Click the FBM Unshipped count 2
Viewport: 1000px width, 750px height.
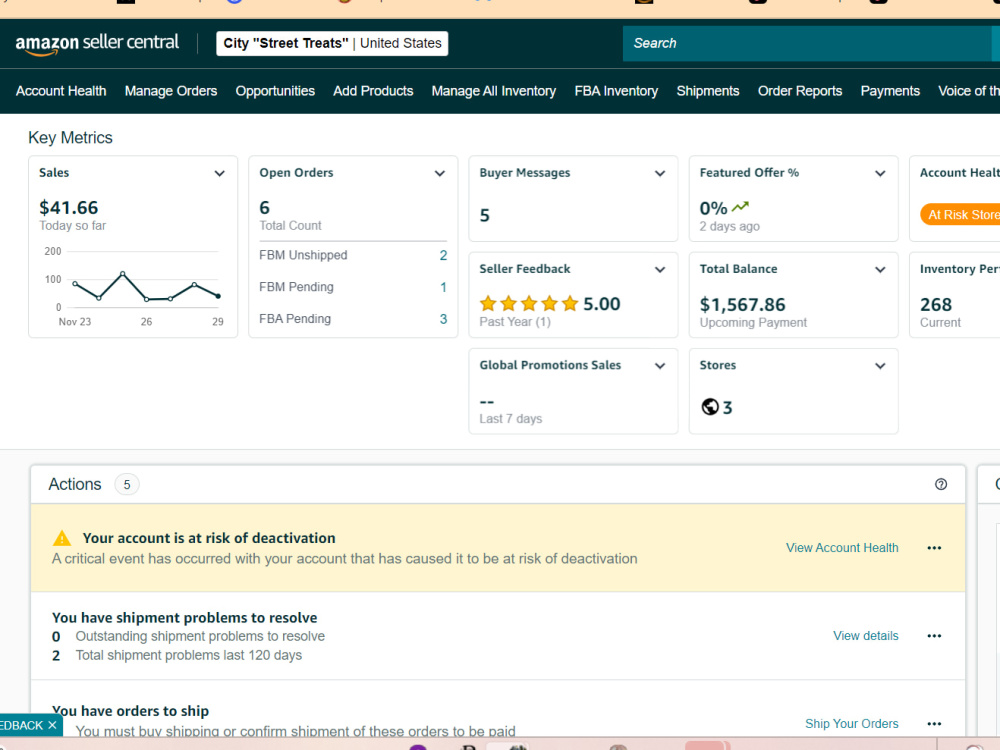(x=443, y=255)
